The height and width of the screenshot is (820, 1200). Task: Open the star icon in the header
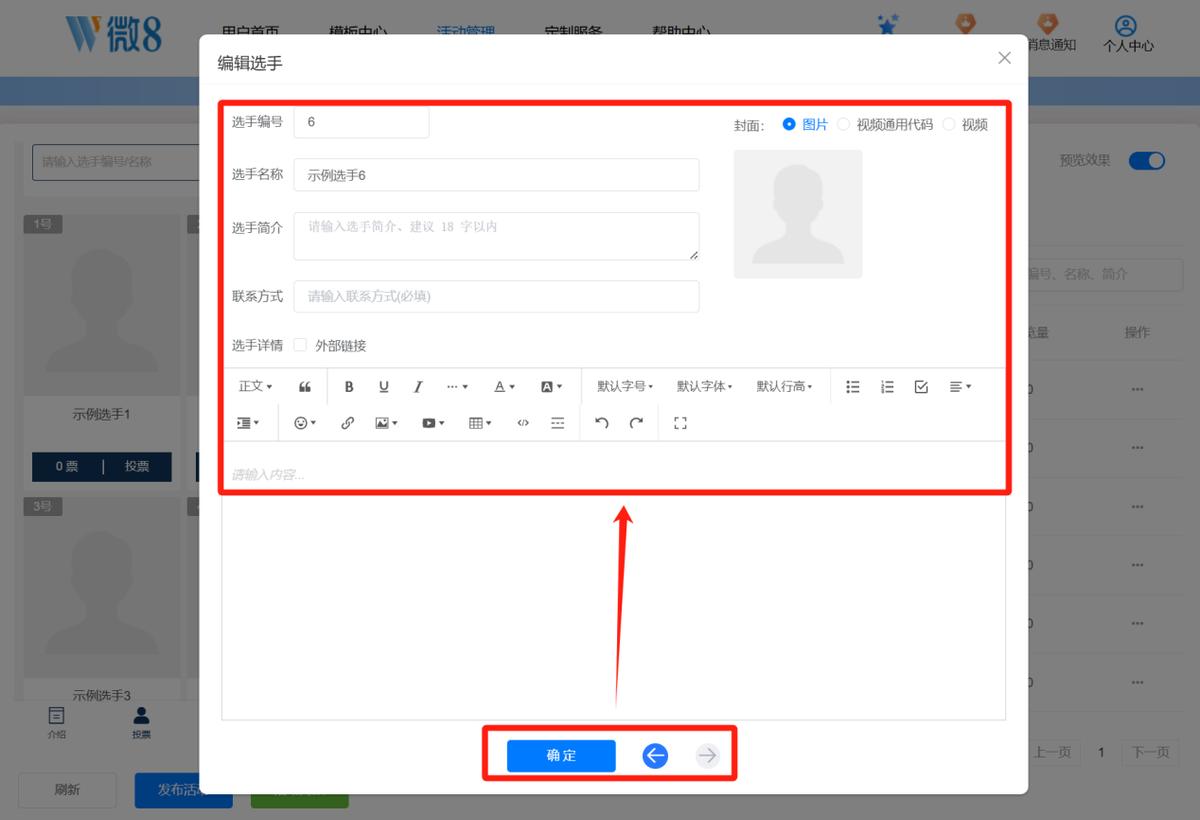(x=887, y=25)
